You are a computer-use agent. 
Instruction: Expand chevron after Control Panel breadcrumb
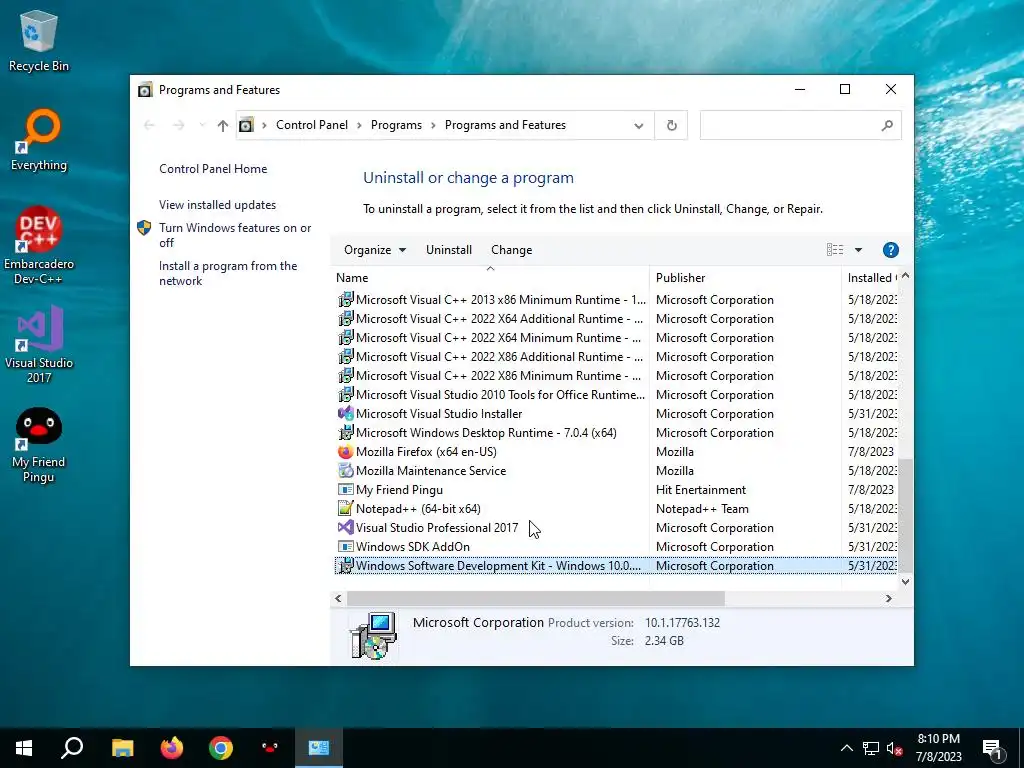[x=359, y=125]
